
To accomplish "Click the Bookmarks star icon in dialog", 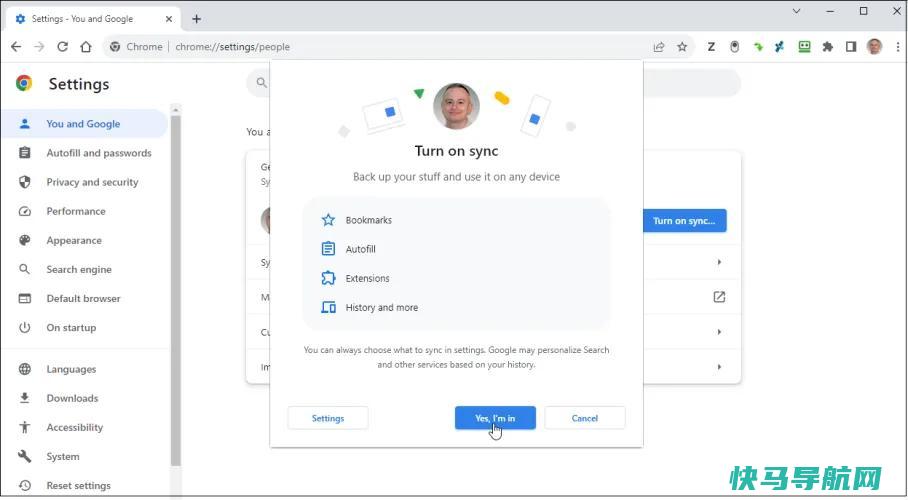I will pyautogui.click(x=328, y=220).
